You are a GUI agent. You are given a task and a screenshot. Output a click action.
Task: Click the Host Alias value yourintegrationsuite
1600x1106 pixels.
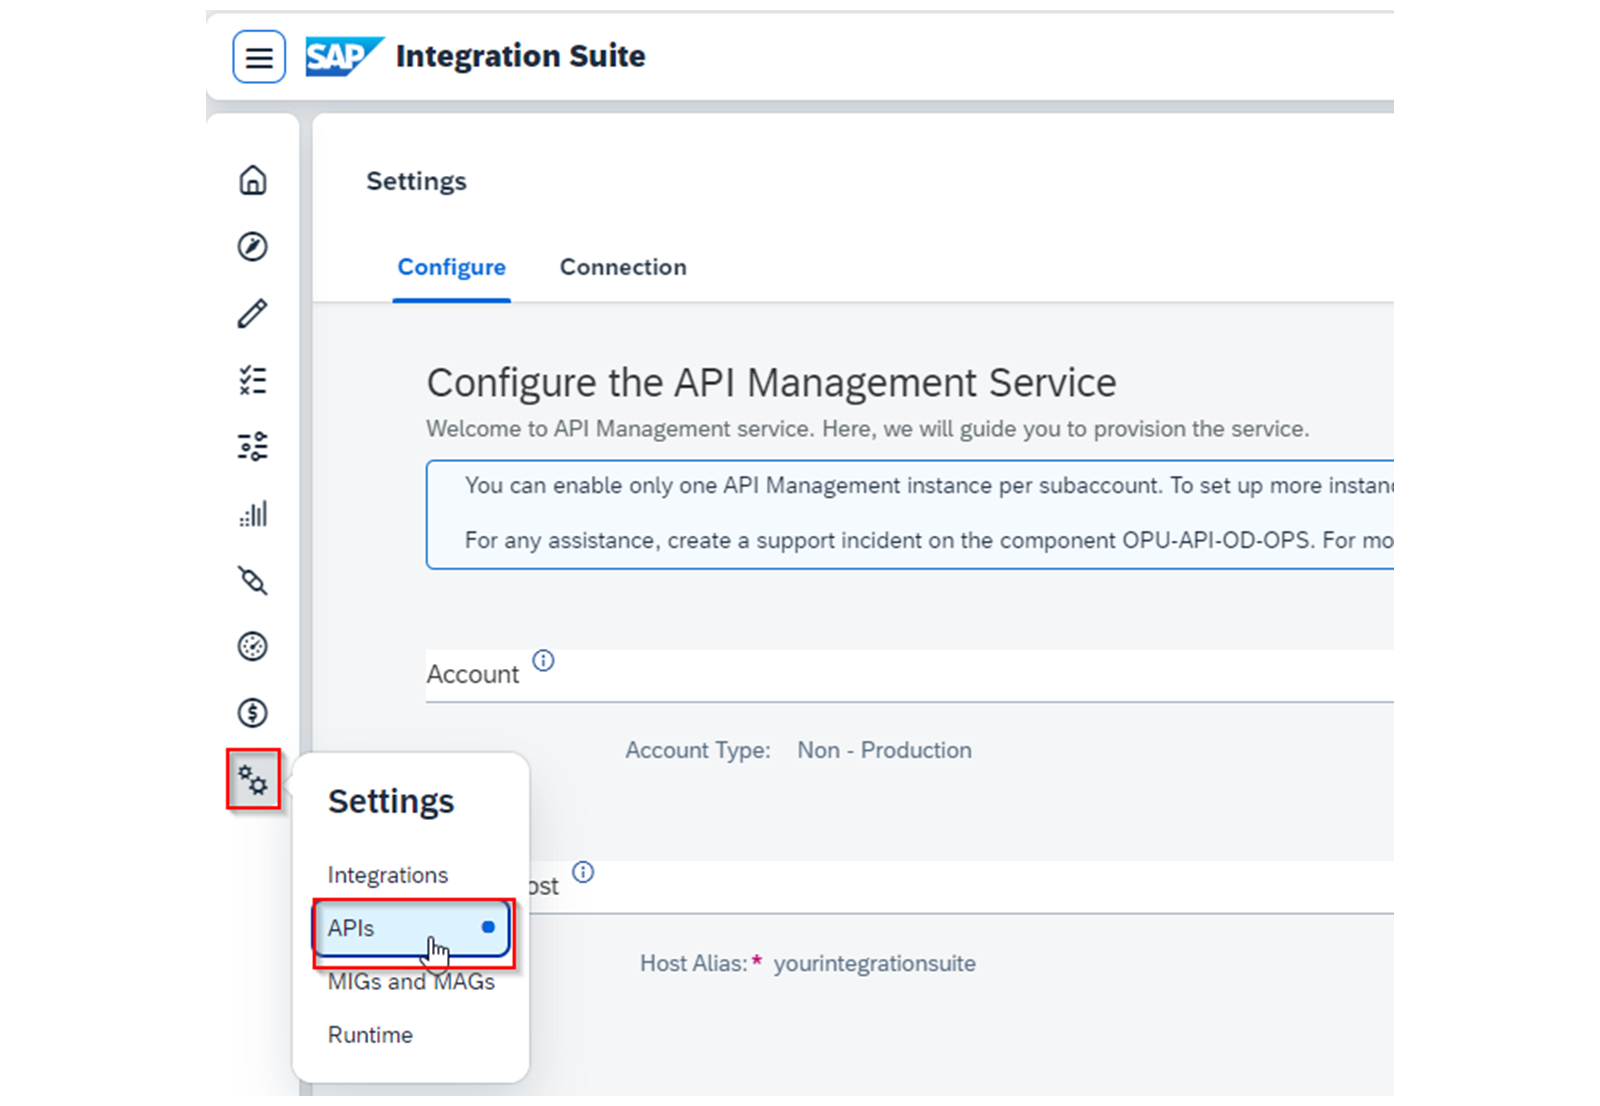[x=875, y=964]
